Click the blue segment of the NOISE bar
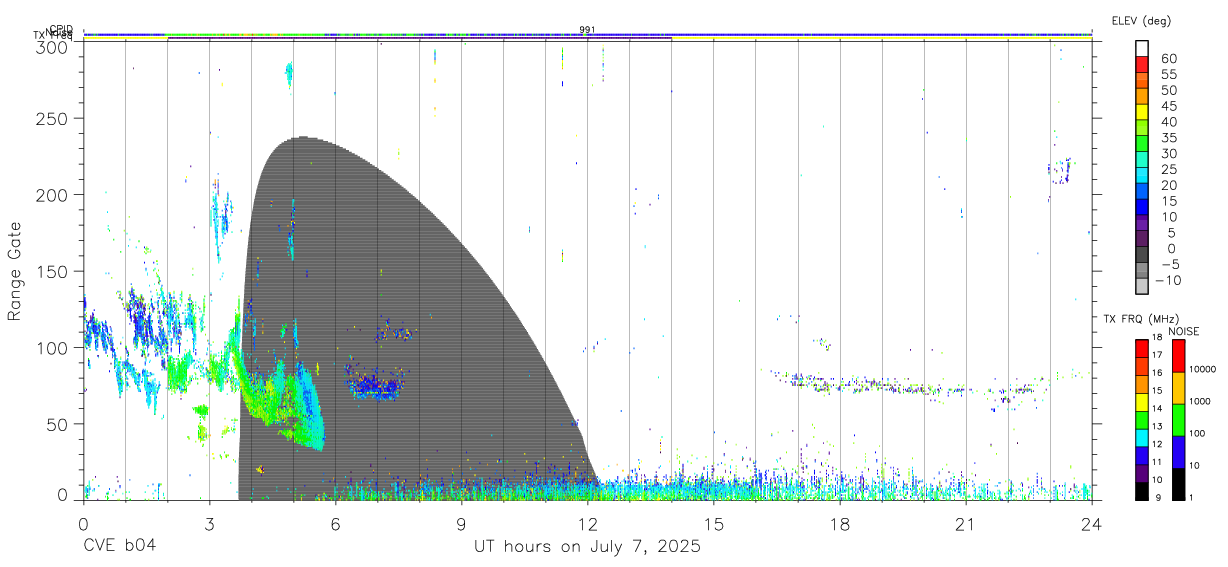Viewport: 1228px width, 567px height. point(1178,451)
